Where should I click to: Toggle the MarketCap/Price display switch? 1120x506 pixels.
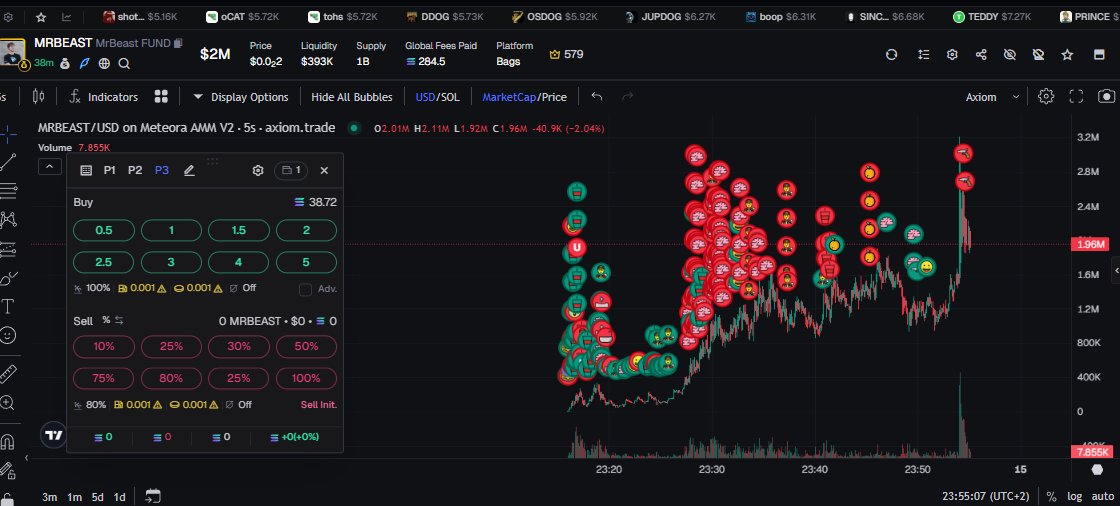point(524,96)
